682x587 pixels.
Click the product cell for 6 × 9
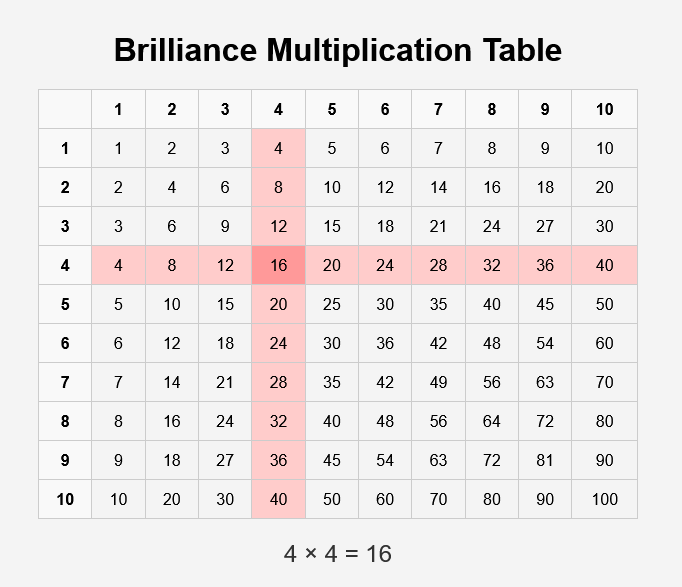coord(545,343)
